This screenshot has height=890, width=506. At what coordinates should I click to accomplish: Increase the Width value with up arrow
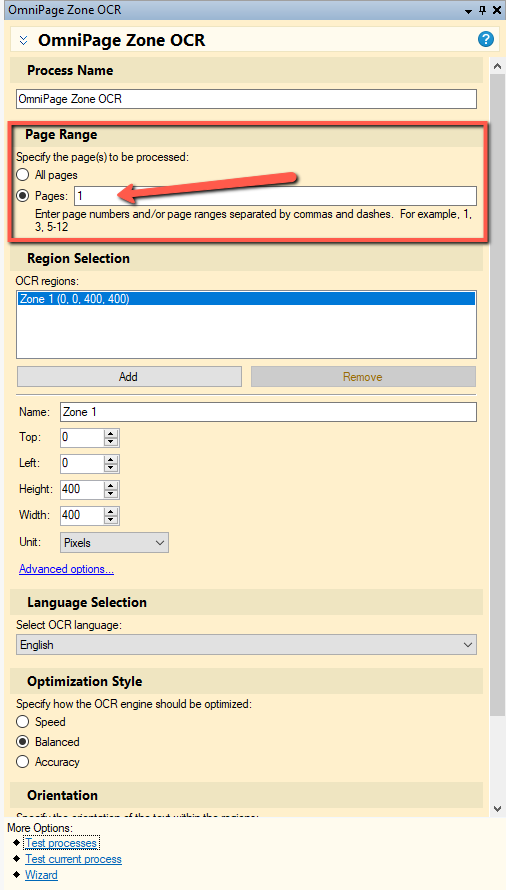coord(111,511)
